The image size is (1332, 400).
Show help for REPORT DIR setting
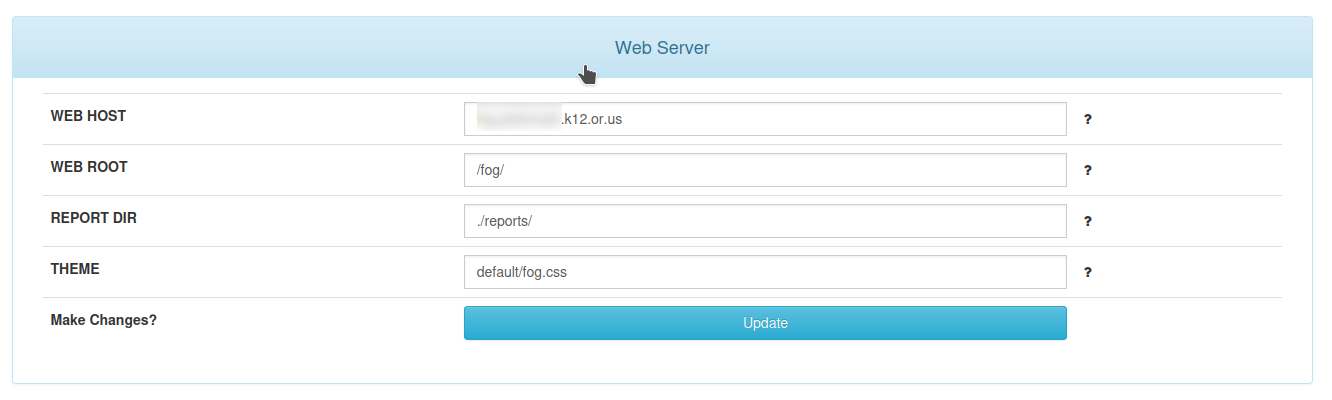[1087, 221]
